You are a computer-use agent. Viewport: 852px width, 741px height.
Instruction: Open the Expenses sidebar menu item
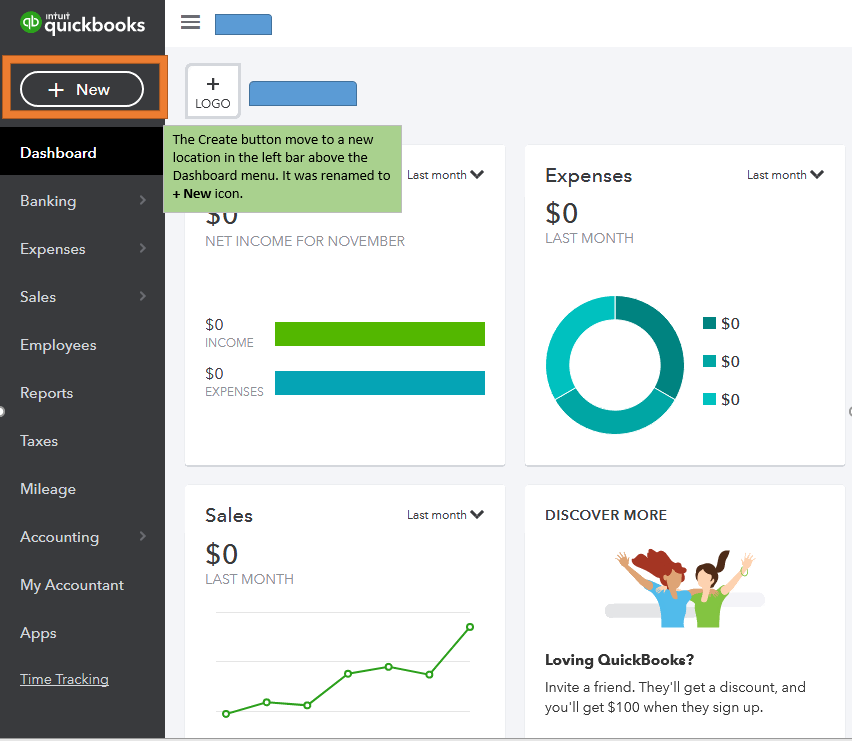[x=53, y=249]
